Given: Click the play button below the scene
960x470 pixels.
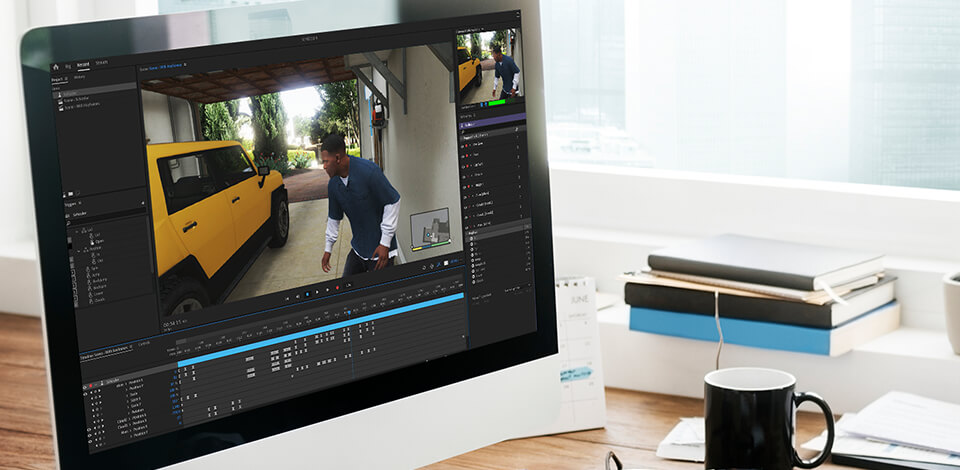Looking at the screenshot, I should 317,292.
